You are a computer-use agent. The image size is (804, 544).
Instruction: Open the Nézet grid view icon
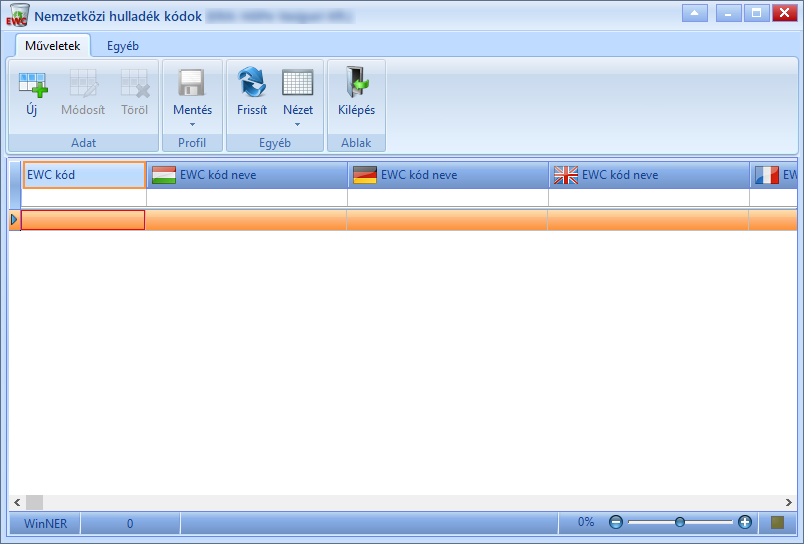(297, 83)
